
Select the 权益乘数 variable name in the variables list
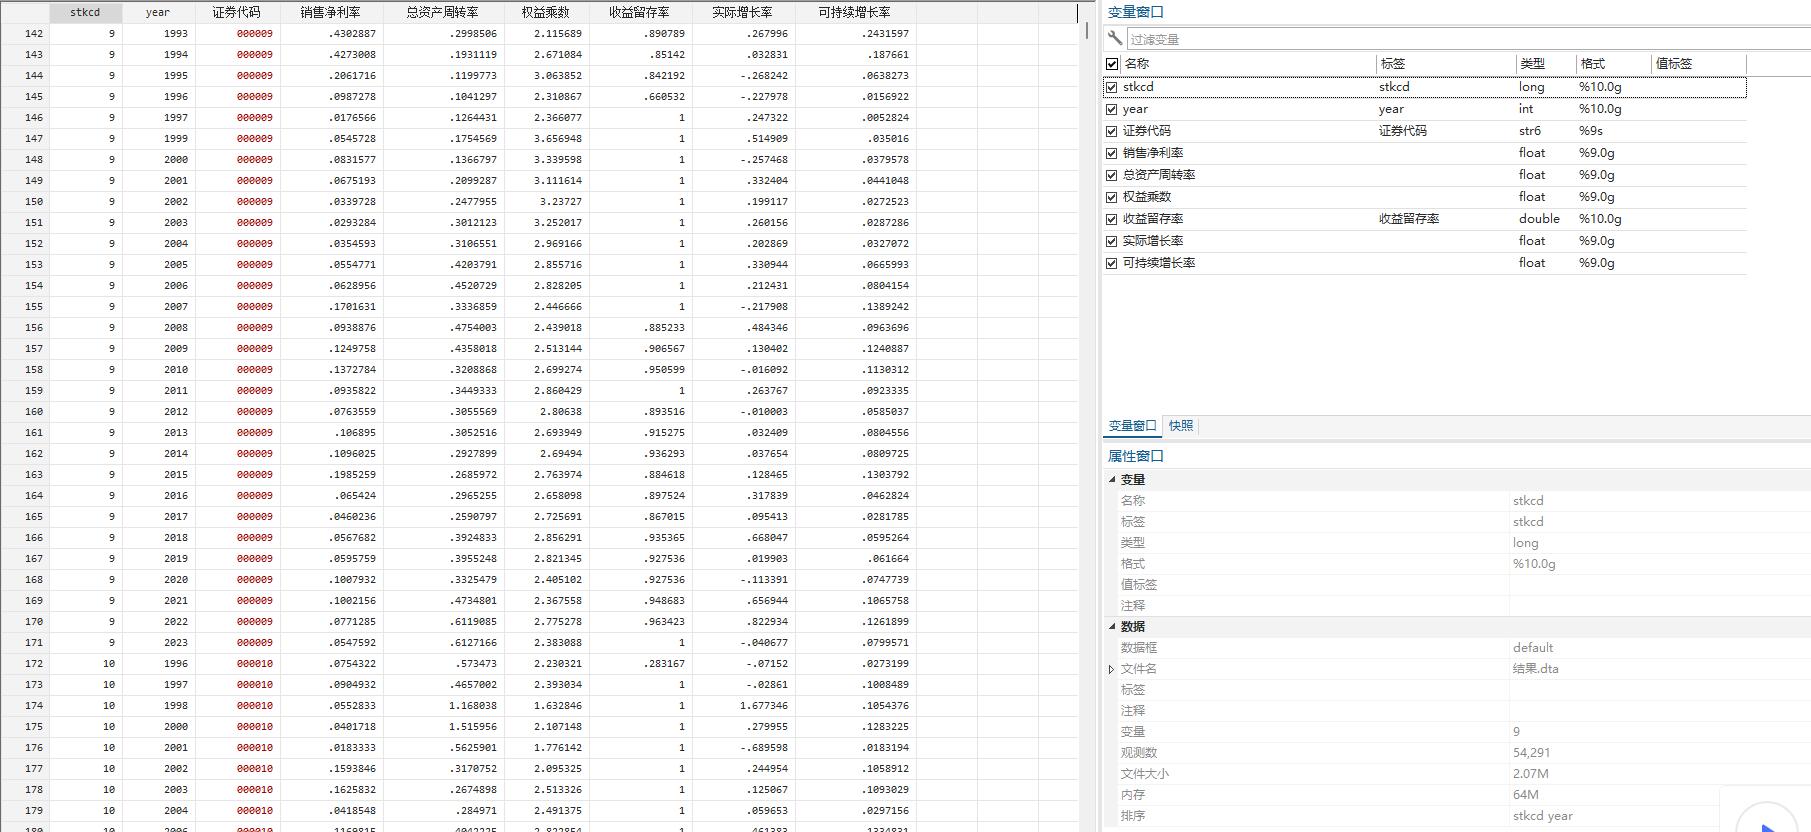(1147, 197)
